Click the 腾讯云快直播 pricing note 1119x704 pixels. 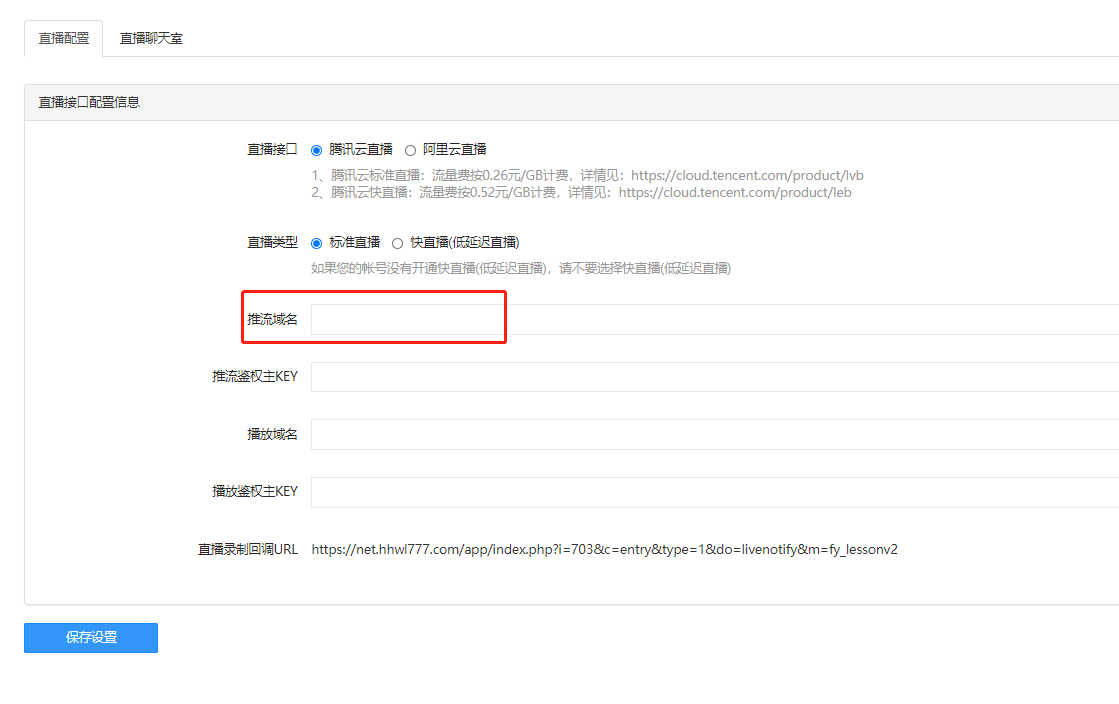582,193
